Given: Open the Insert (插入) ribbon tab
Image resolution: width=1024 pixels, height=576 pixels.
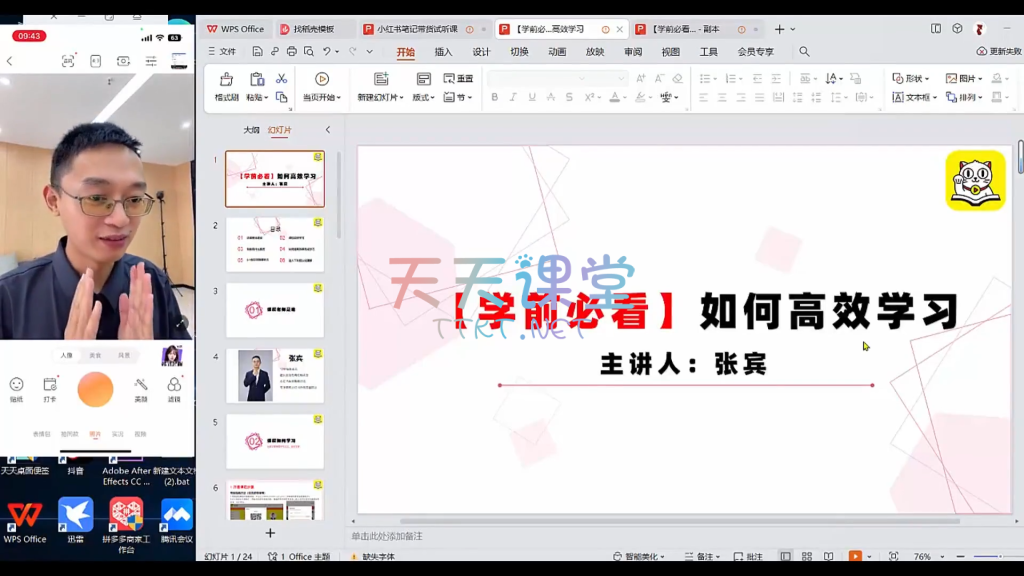Looking at the screenshot, I should click(x=443, y=52).
